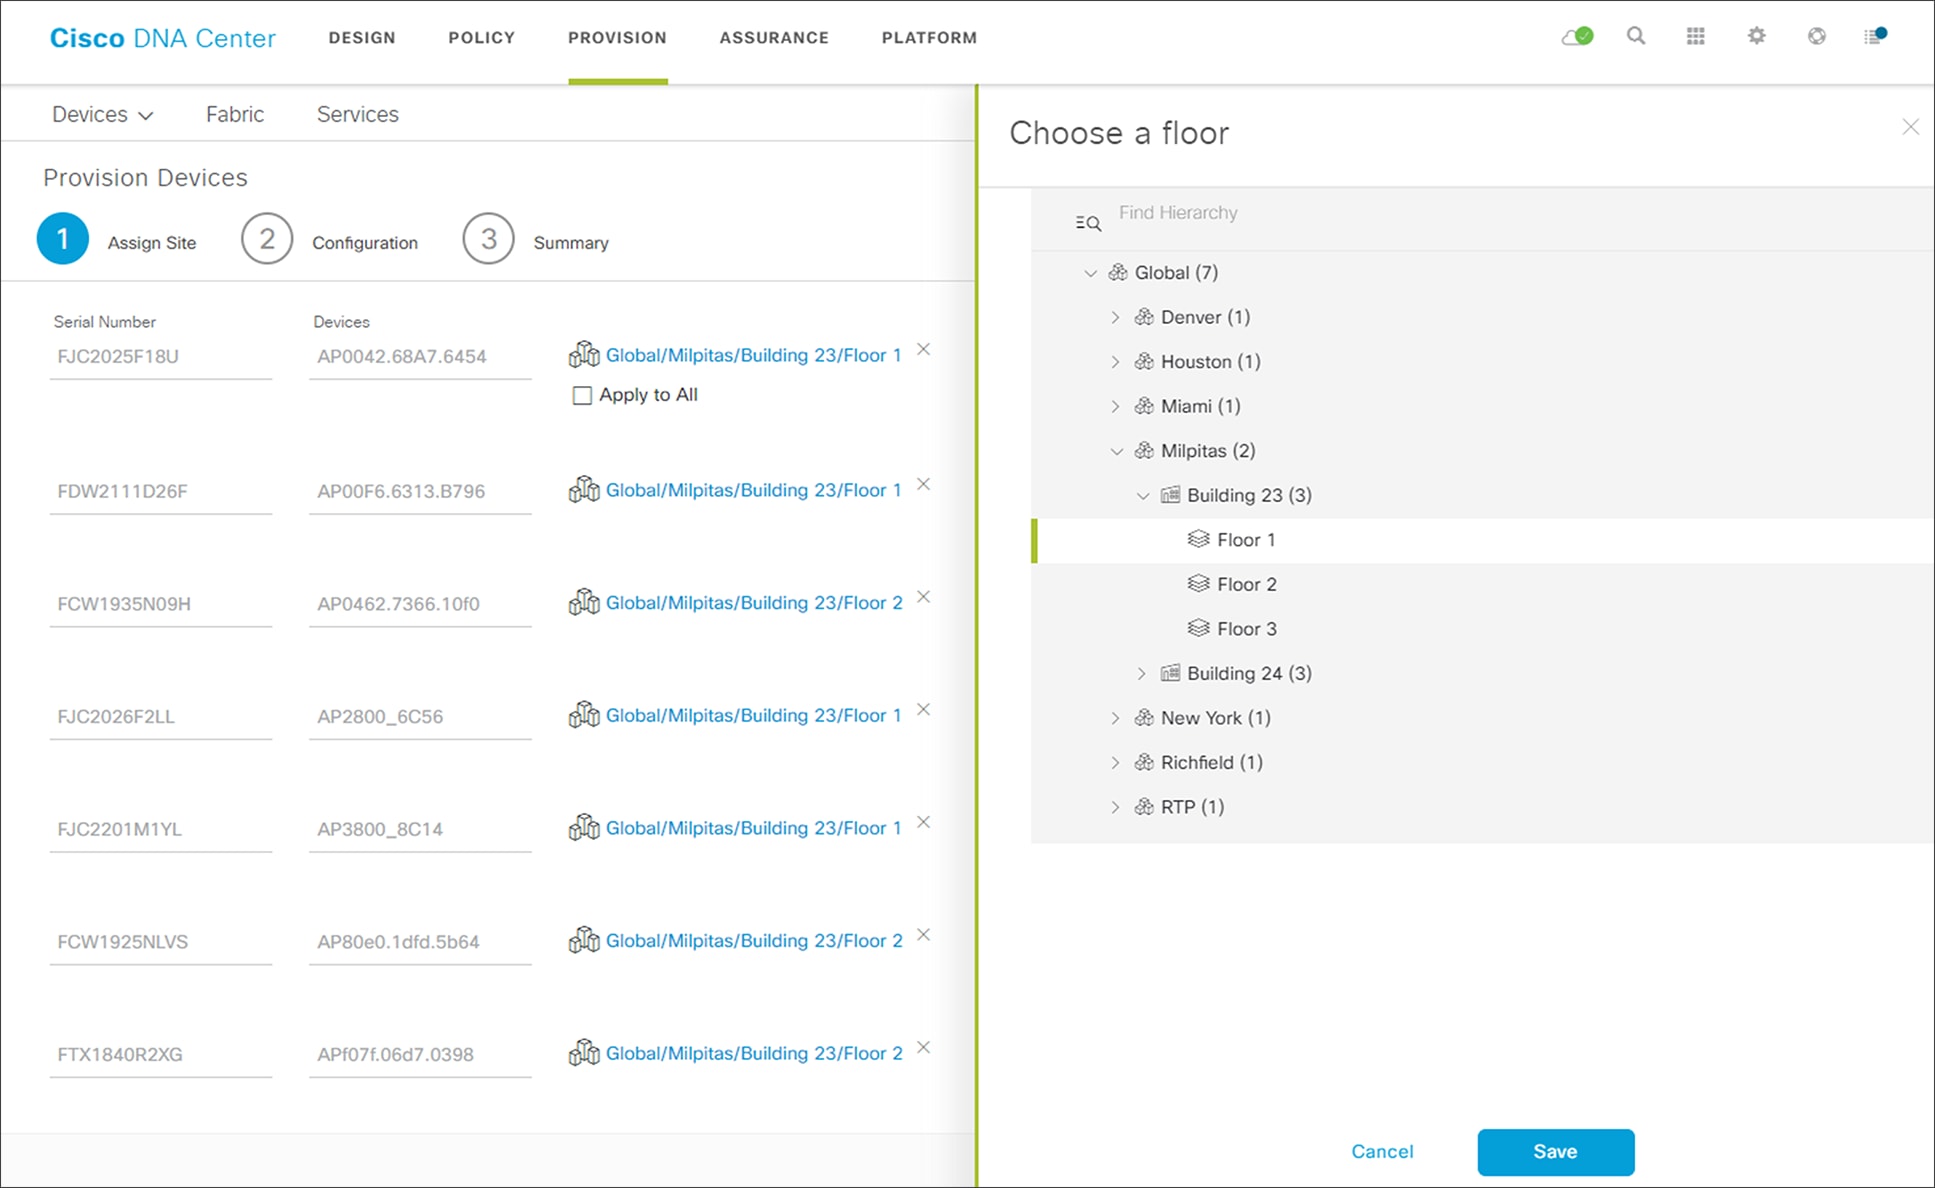This screenshot has height=1188, width=1935.
Task: Go to step 1 Assign Site
Action: pos(117,240)
